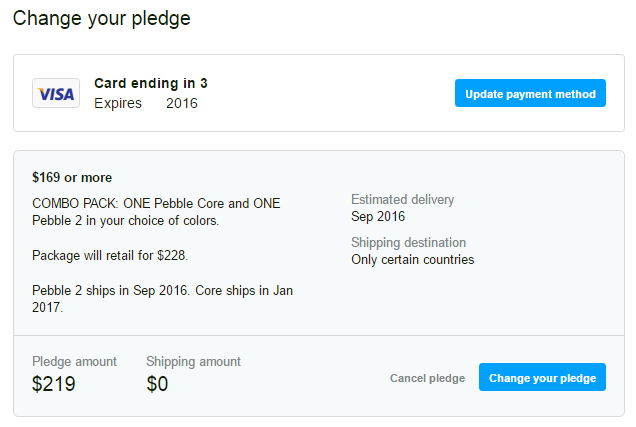Select the '$169 or more' reward title
Image resolution: width=636 pixels, height=427 pixels.
[x=72, y=178]
